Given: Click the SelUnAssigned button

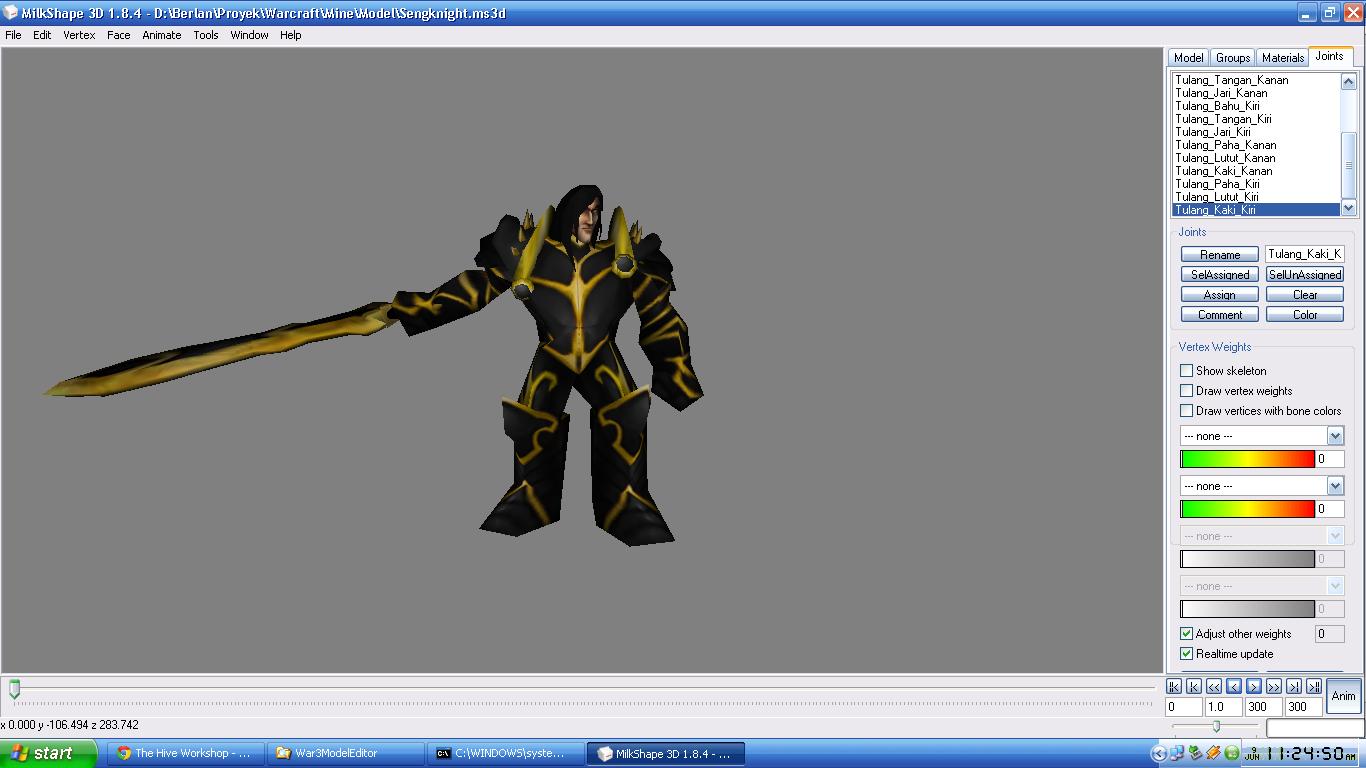Looking at the screenshot, I should tap(1305, 275).
